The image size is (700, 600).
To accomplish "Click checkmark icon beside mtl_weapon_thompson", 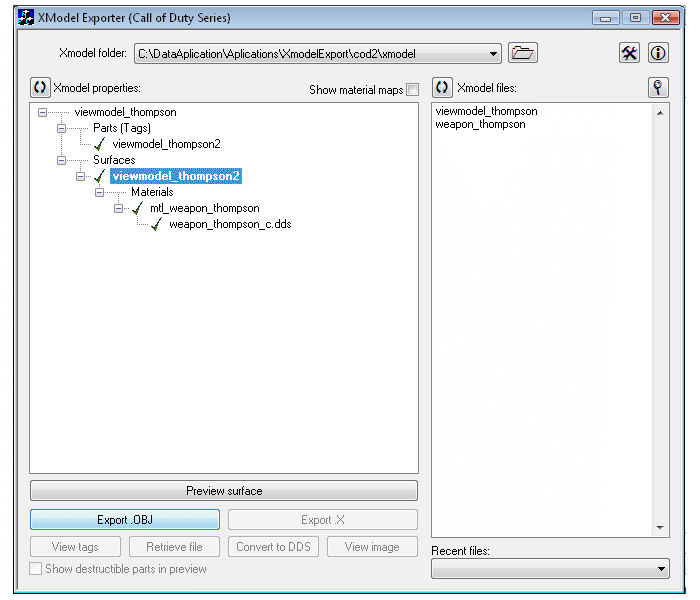I will tap(138, 208).
